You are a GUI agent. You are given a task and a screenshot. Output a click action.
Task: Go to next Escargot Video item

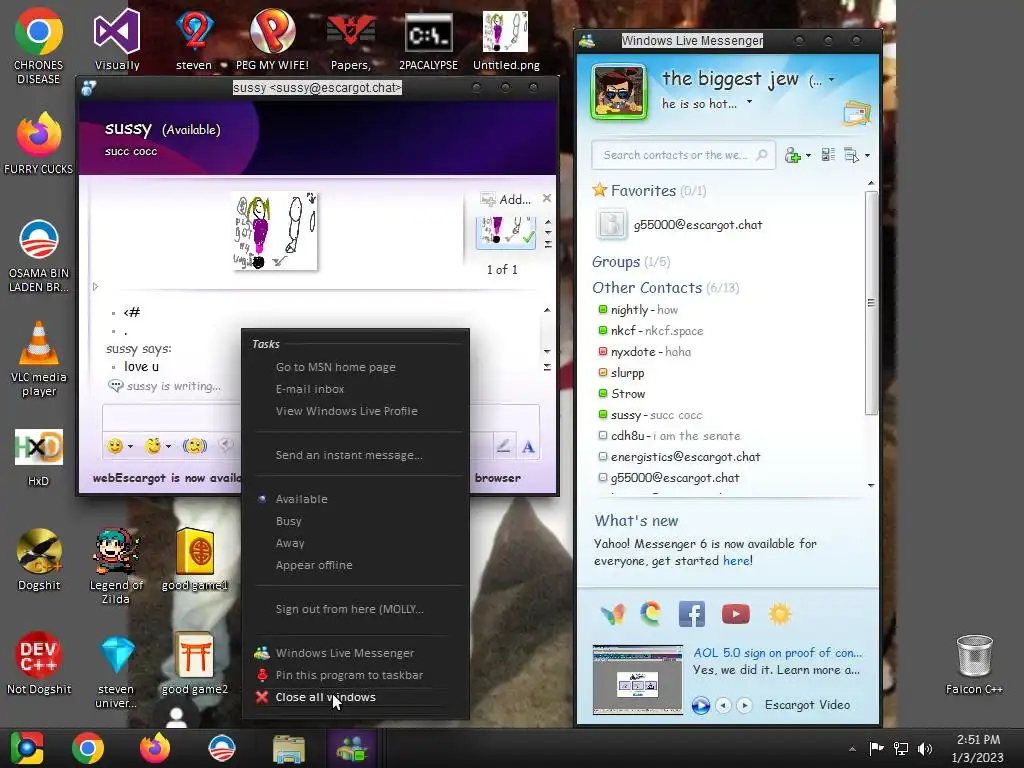[x=744, y=705]
